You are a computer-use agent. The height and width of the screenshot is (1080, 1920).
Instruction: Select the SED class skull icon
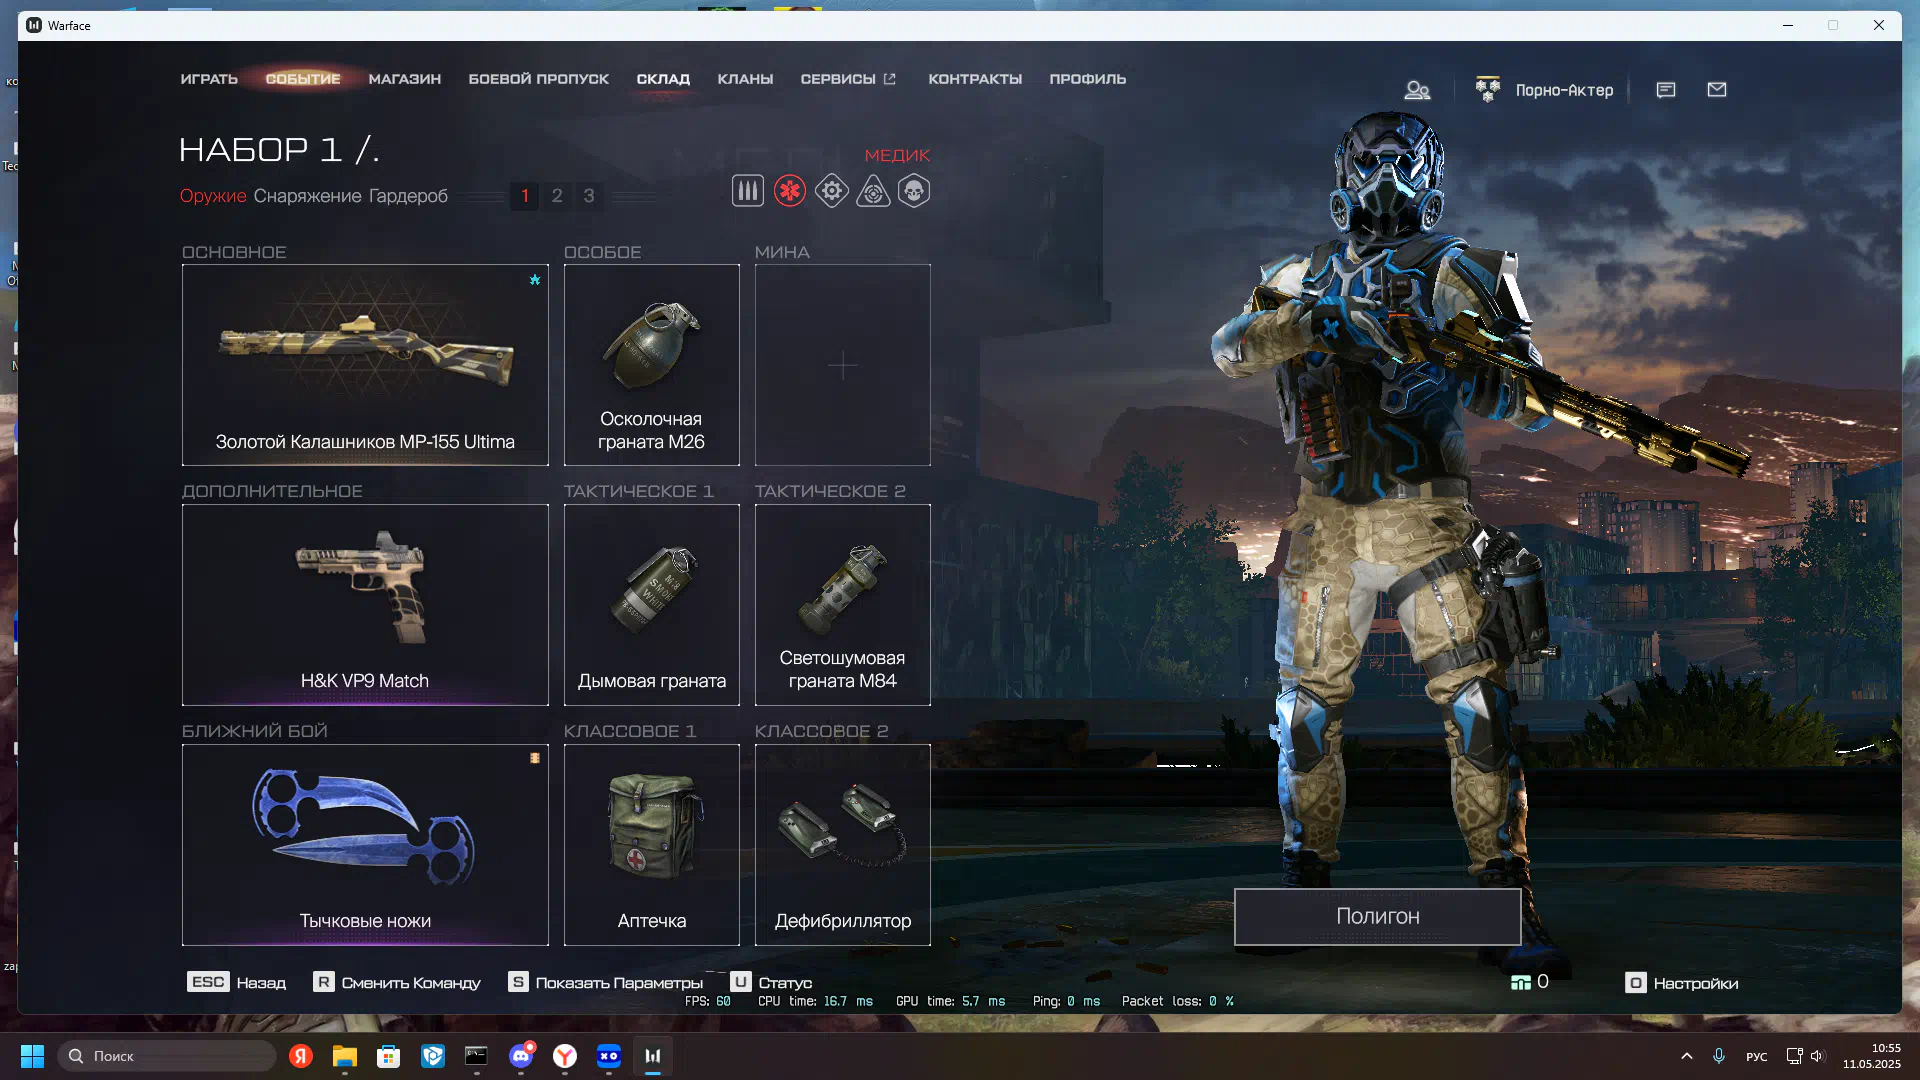point(914,191)
